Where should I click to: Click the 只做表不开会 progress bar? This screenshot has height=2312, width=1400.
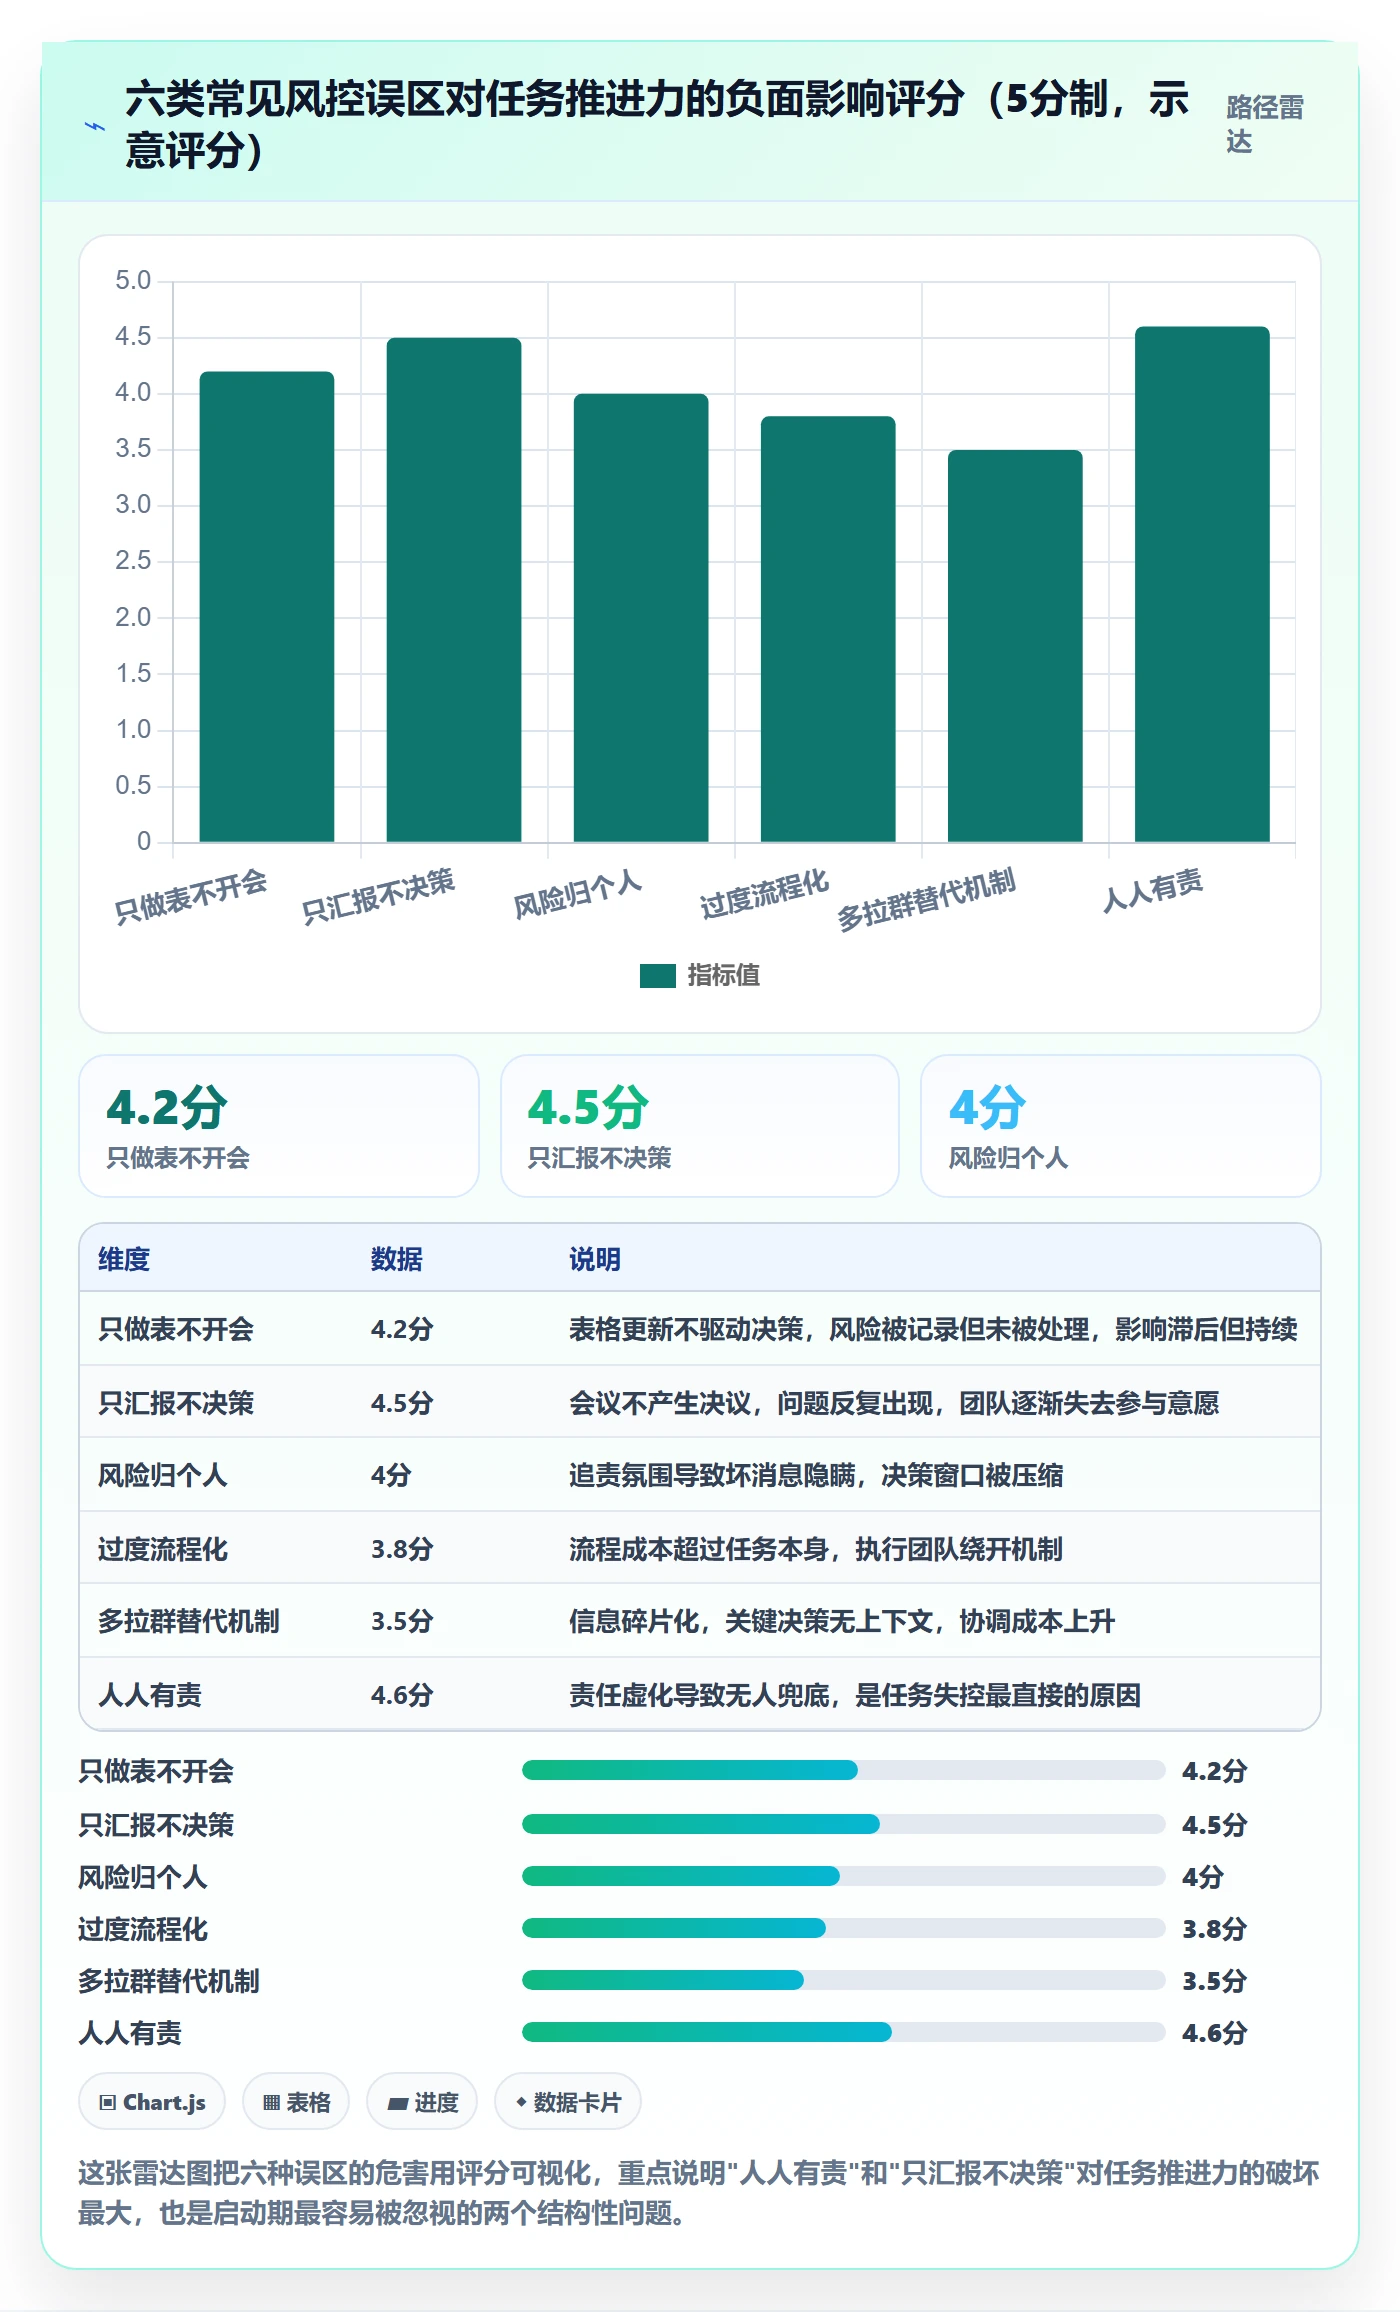click(x=843, y=1770)
